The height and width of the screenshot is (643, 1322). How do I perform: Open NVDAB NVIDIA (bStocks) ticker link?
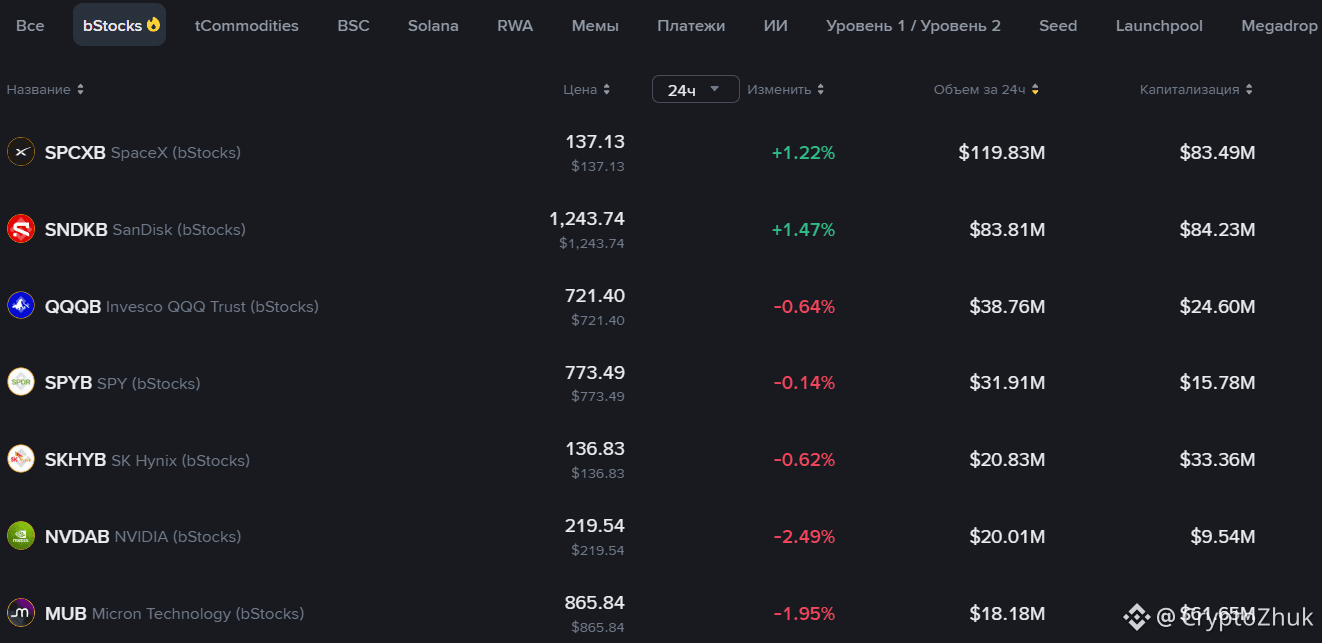coord(143,537)
